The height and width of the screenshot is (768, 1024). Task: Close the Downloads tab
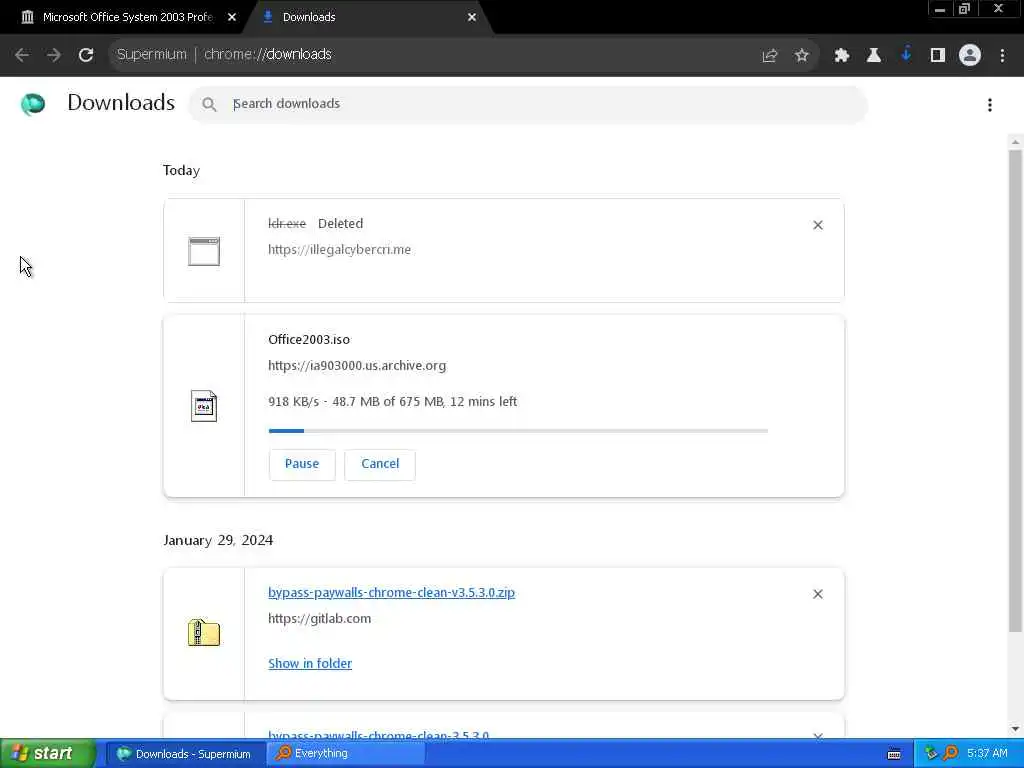[472, 18]
